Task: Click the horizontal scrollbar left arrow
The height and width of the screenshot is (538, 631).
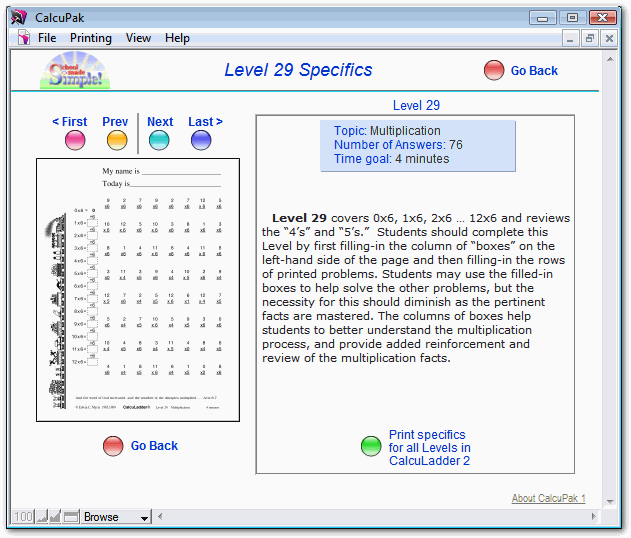Action: [x=160, y=516]
